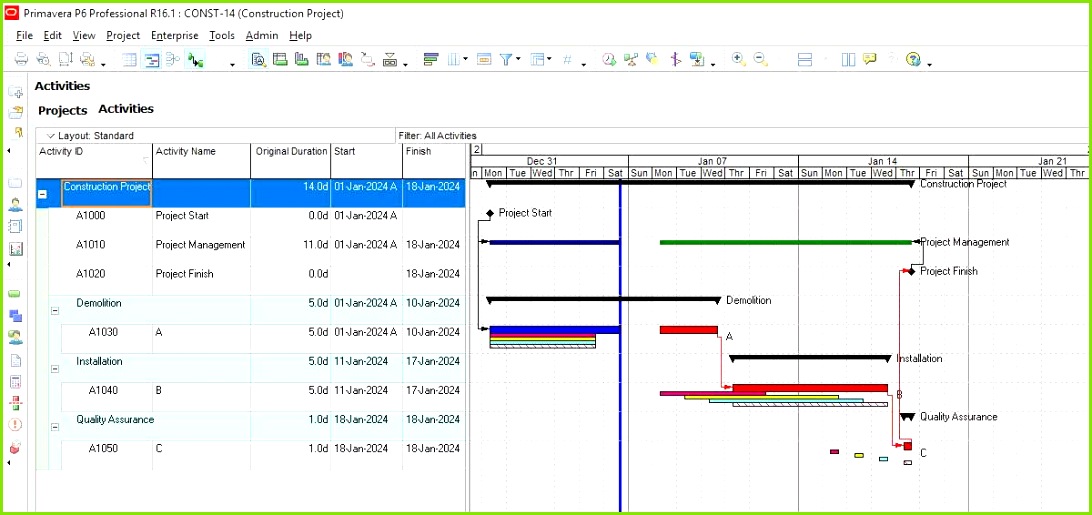Open the Enterprise menu
The image size is (1092, 515).
[x=174, y=36]
